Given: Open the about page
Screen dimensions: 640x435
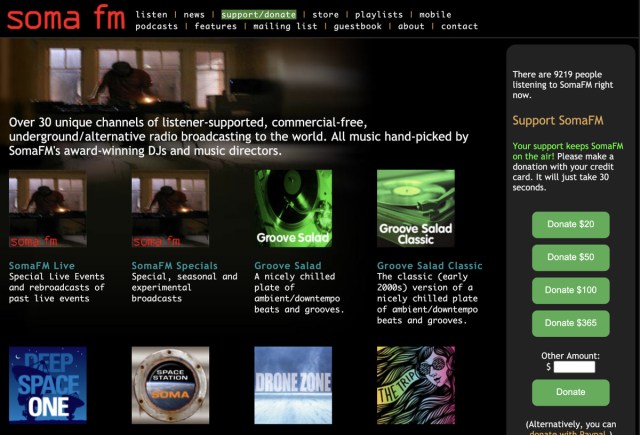Looking at the screenshot, I should pos(411,26).
